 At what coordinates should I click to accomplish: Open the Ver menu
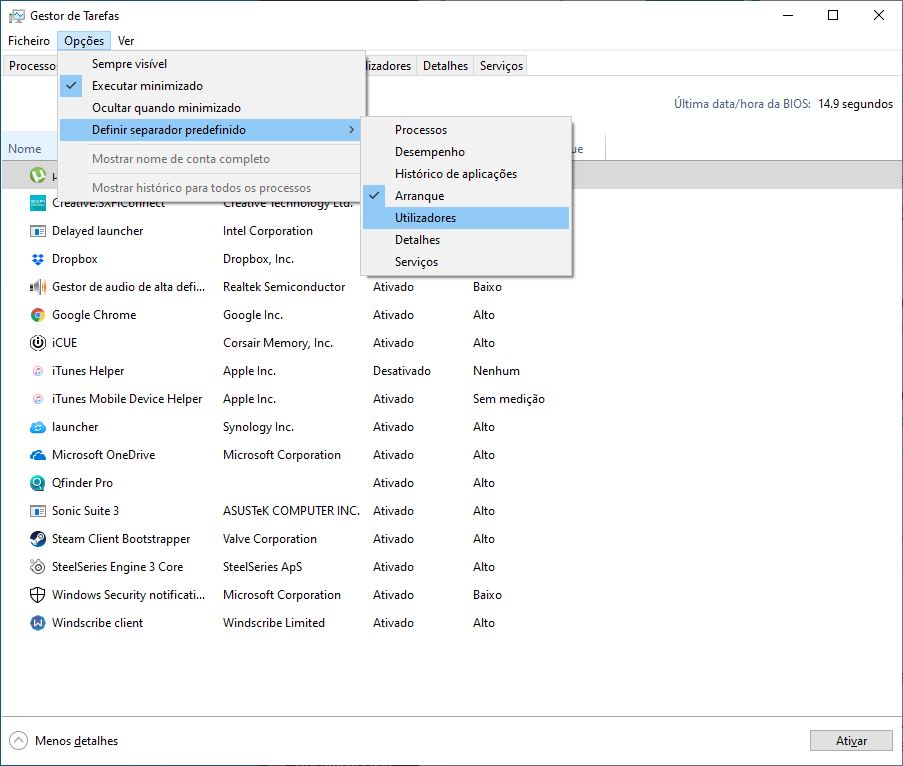pyautogui.click(x=126, y=41)
